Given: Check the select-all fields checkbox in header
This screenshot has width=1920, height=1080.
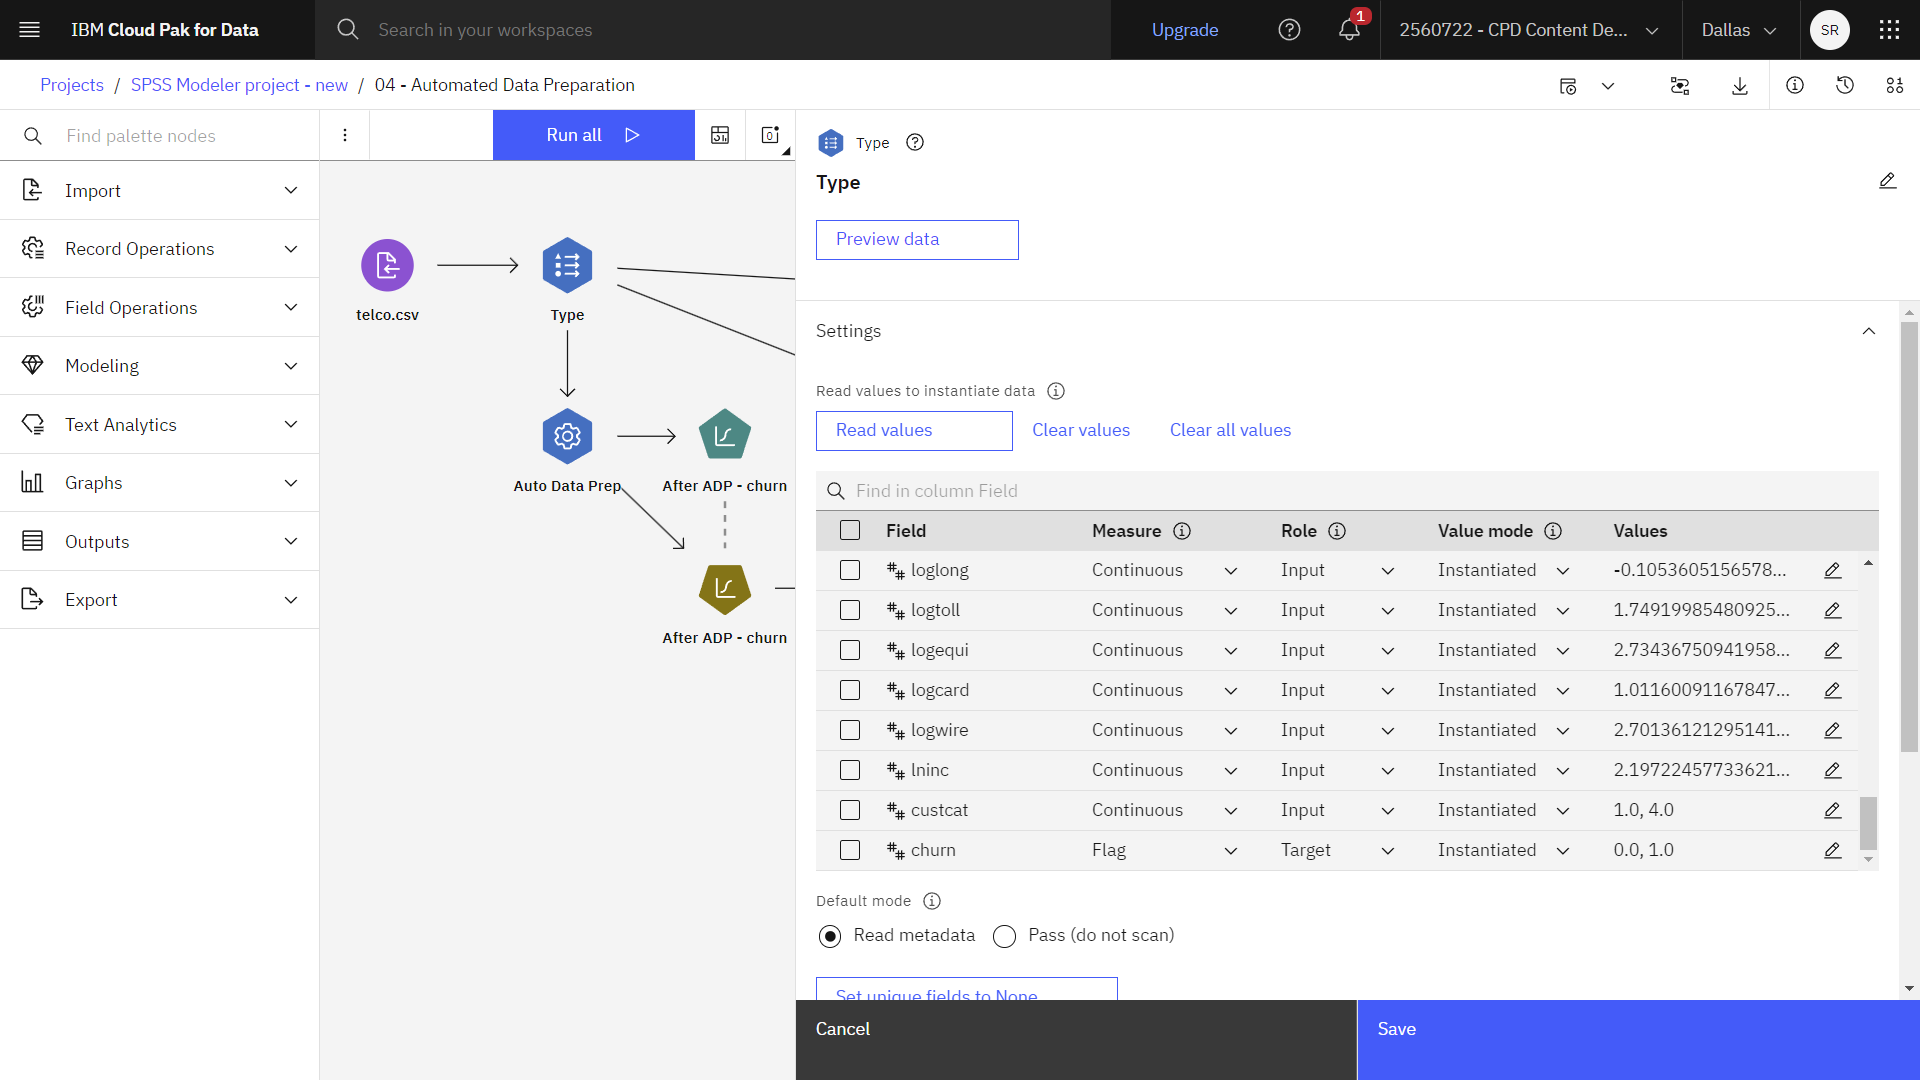Looking at the screenshot, I should coord(850,530).
